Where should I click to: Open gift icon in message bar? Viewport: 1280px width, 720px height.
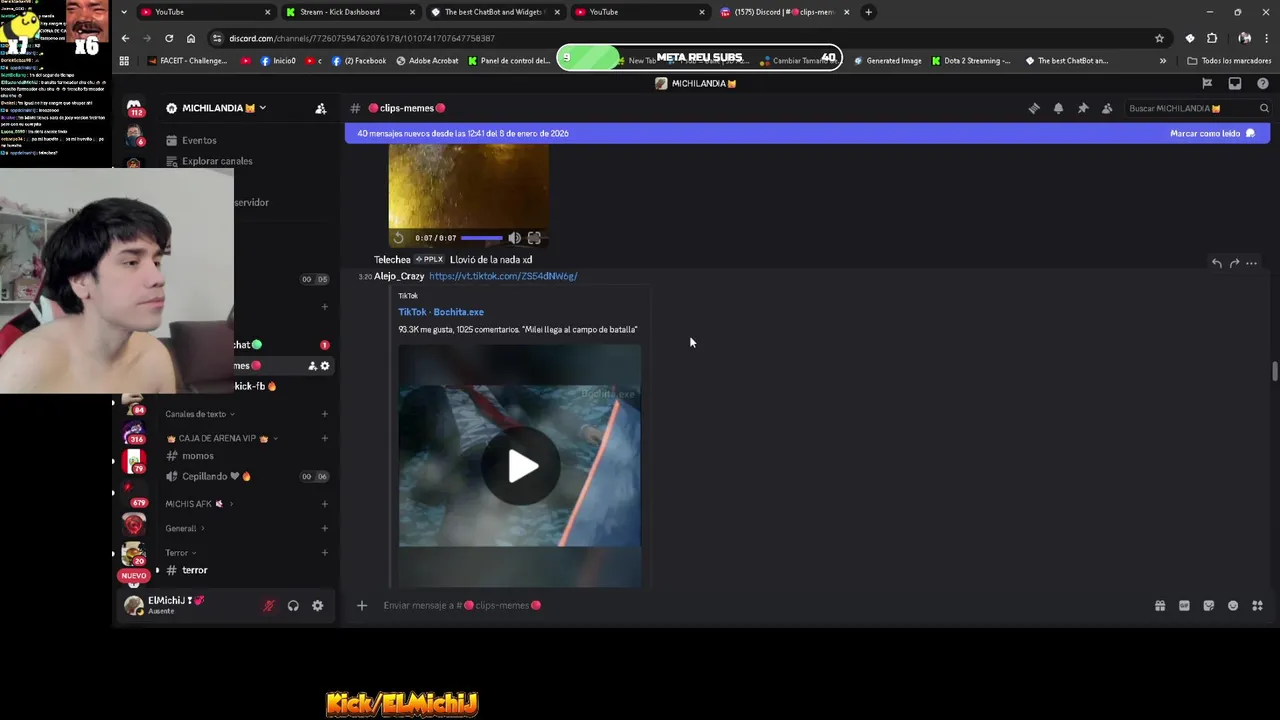click(x=1160, y=605)
